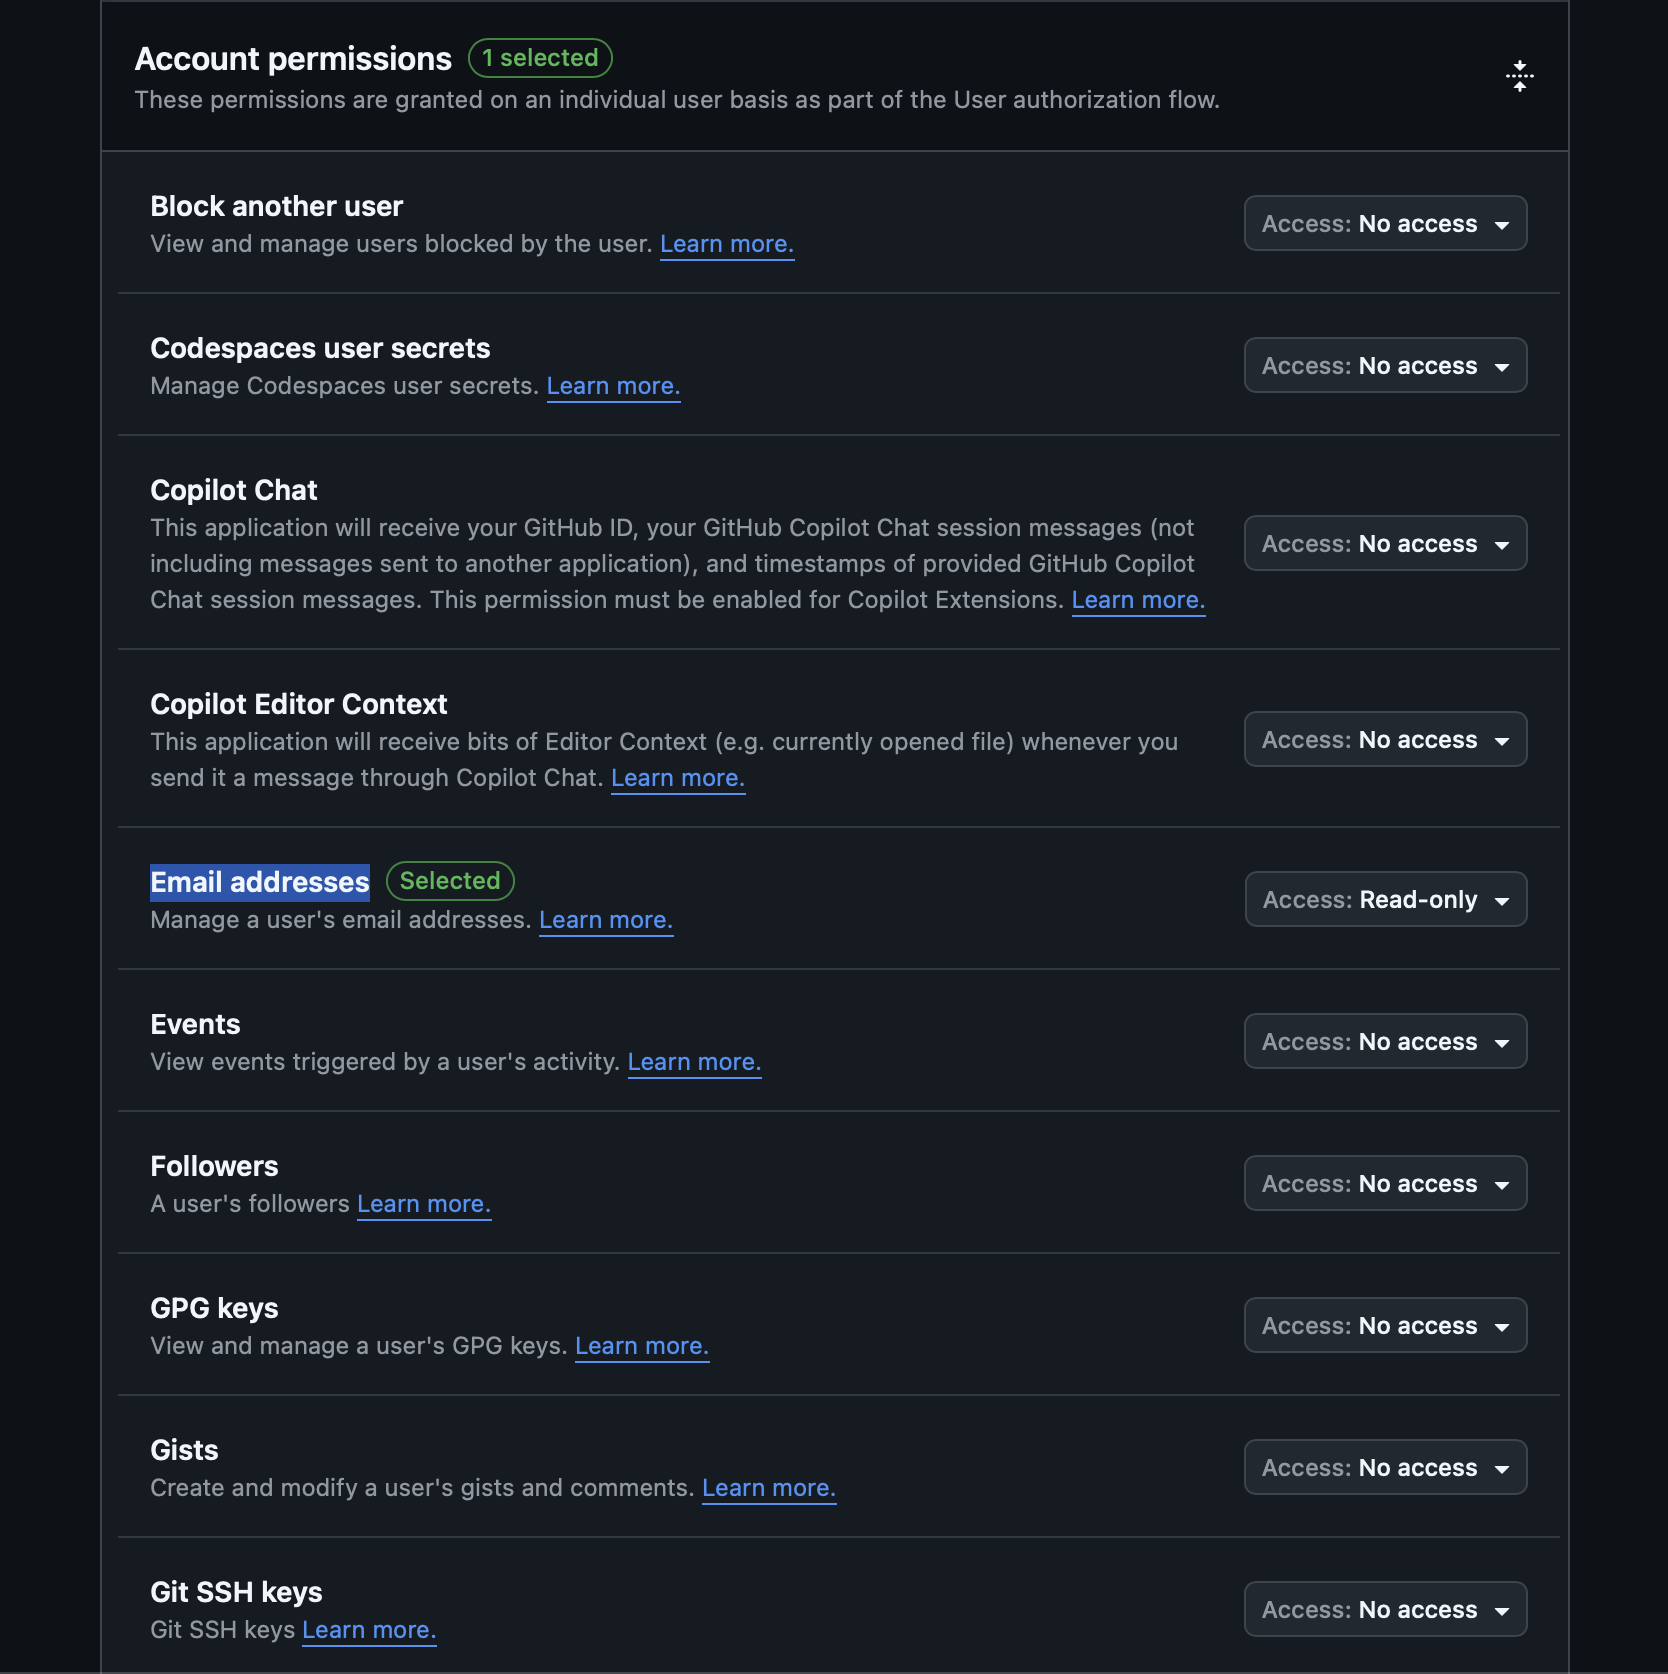
Task: Open Learn more link for Events
Action: [694, 1062]
